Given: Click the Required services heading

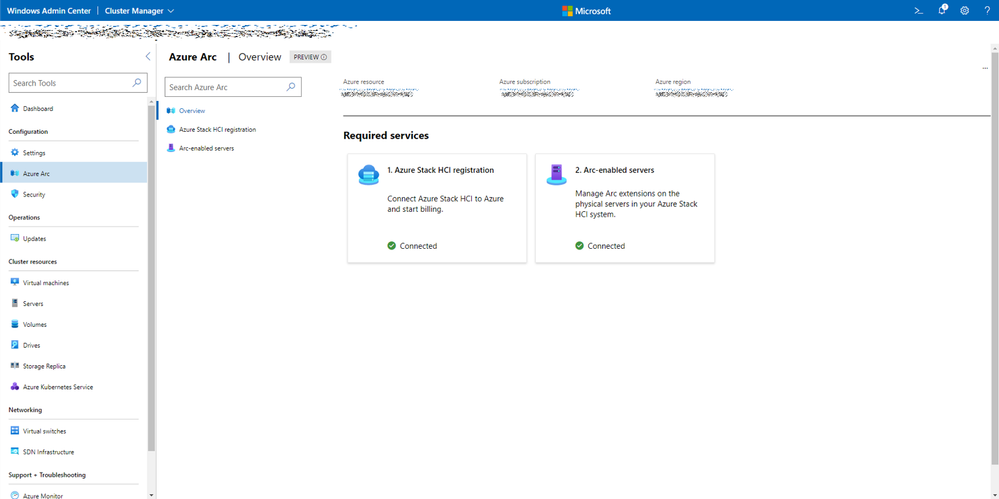Looking at the screenshot, I should (x=385, y=135).
